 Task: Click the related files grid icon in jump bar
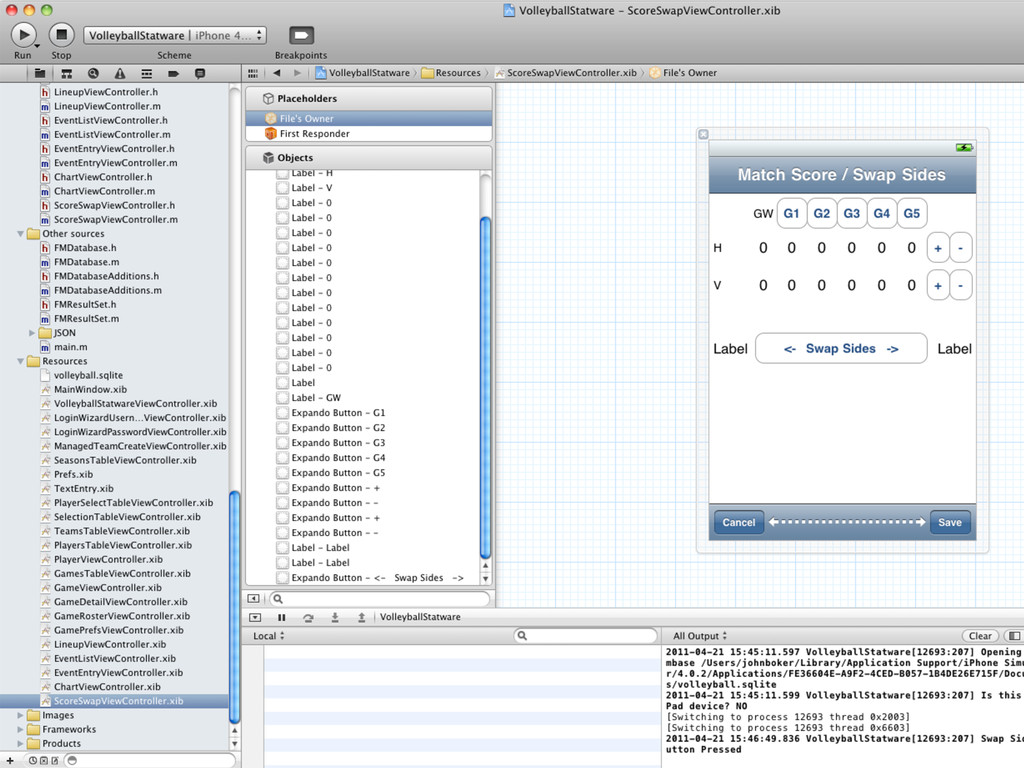(x=253, y=73)
